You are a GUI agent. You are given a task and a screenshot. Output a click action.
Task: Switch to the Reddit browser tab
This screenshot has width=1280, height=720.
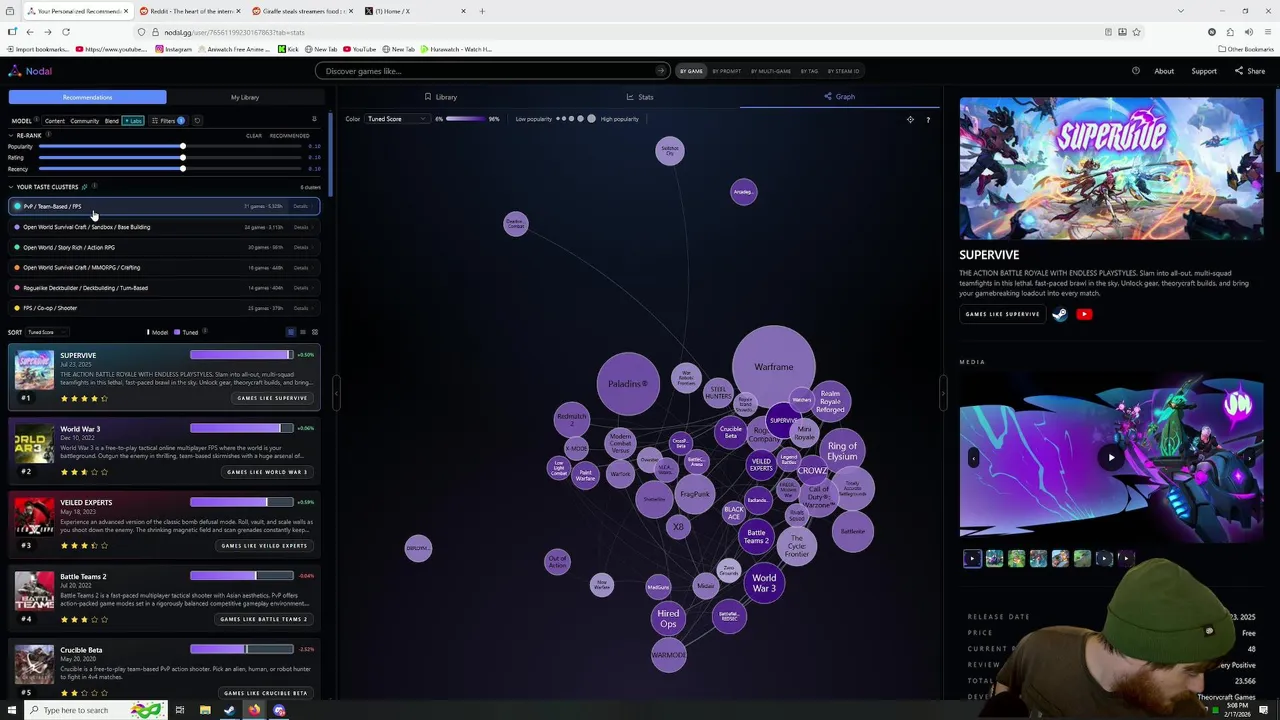pos(189,11)
